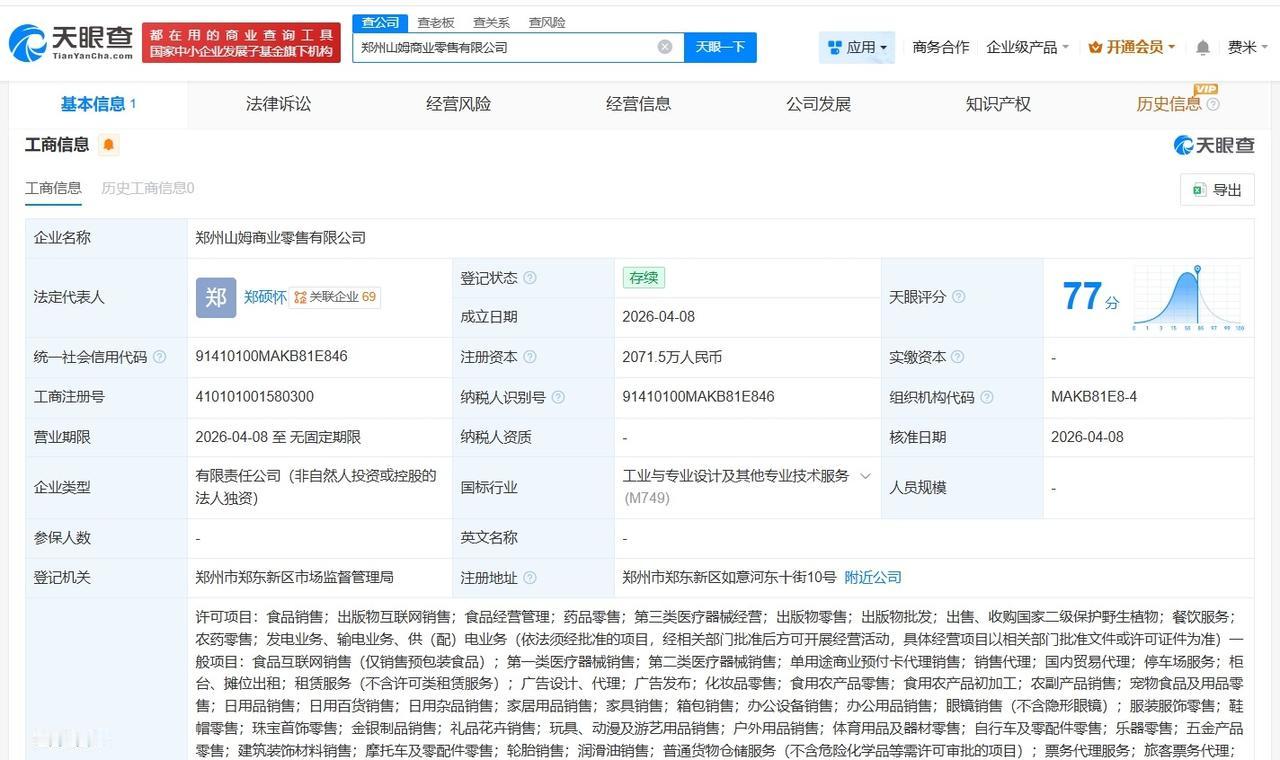The width and height of the screenshot is (1280, 760).
Task: Click legal representative 郑硕怀 link
Action: click(x=263, y=297)
